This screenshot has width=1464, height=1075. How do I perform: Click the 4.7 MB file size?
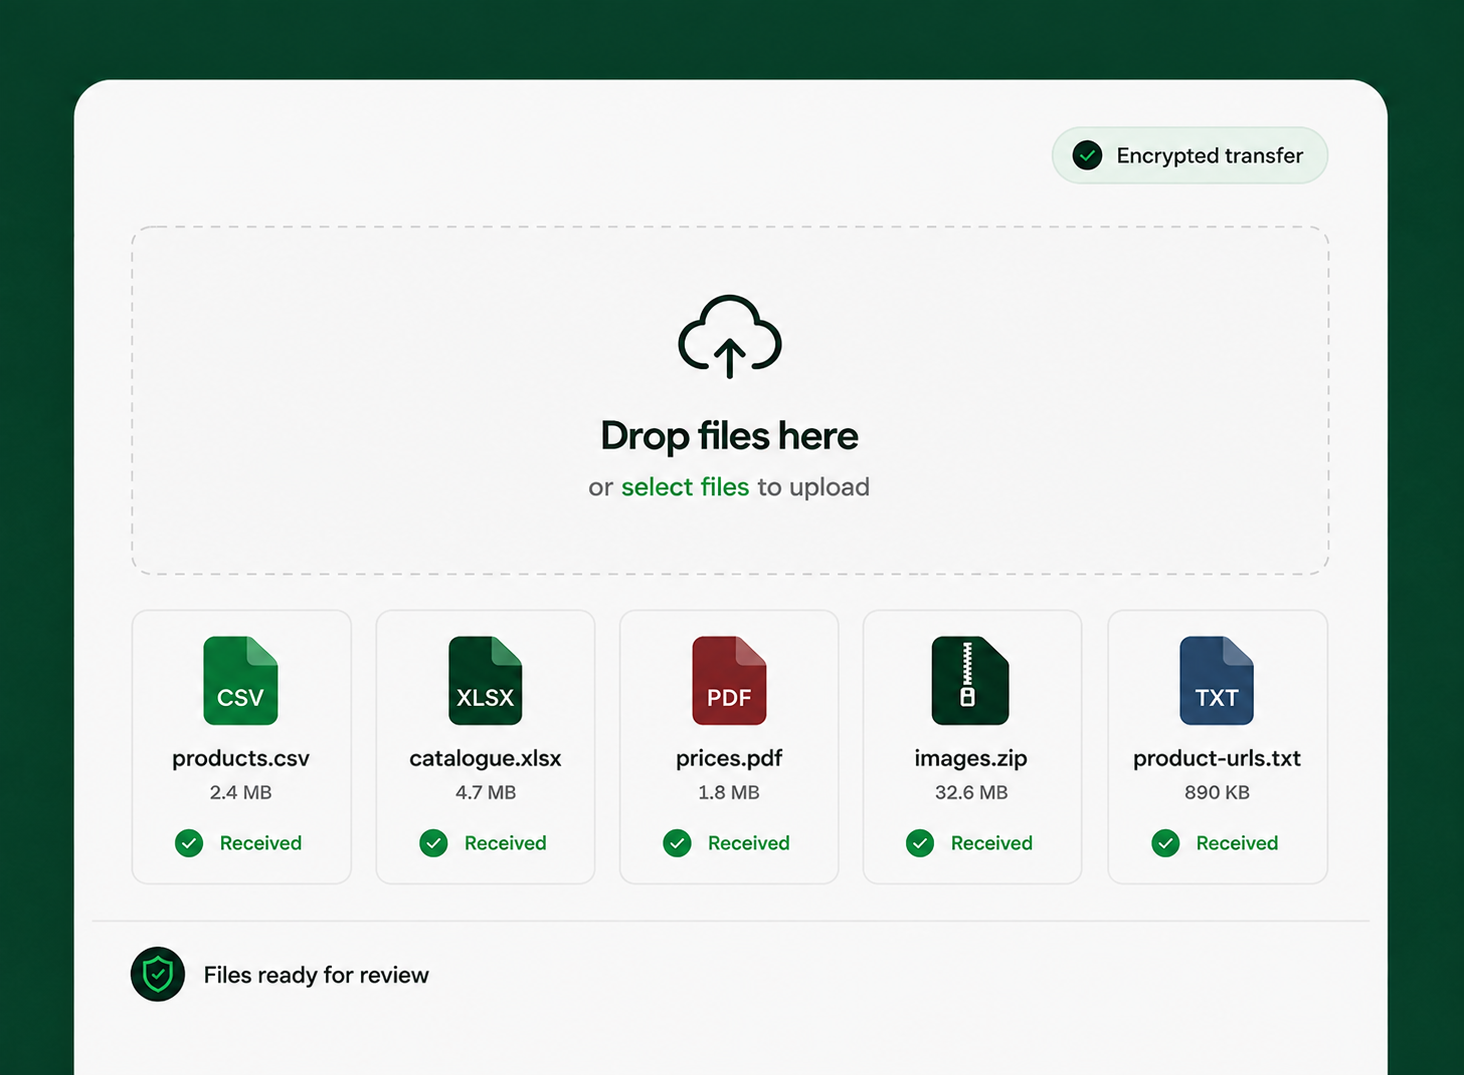click(x=486, y=792)
